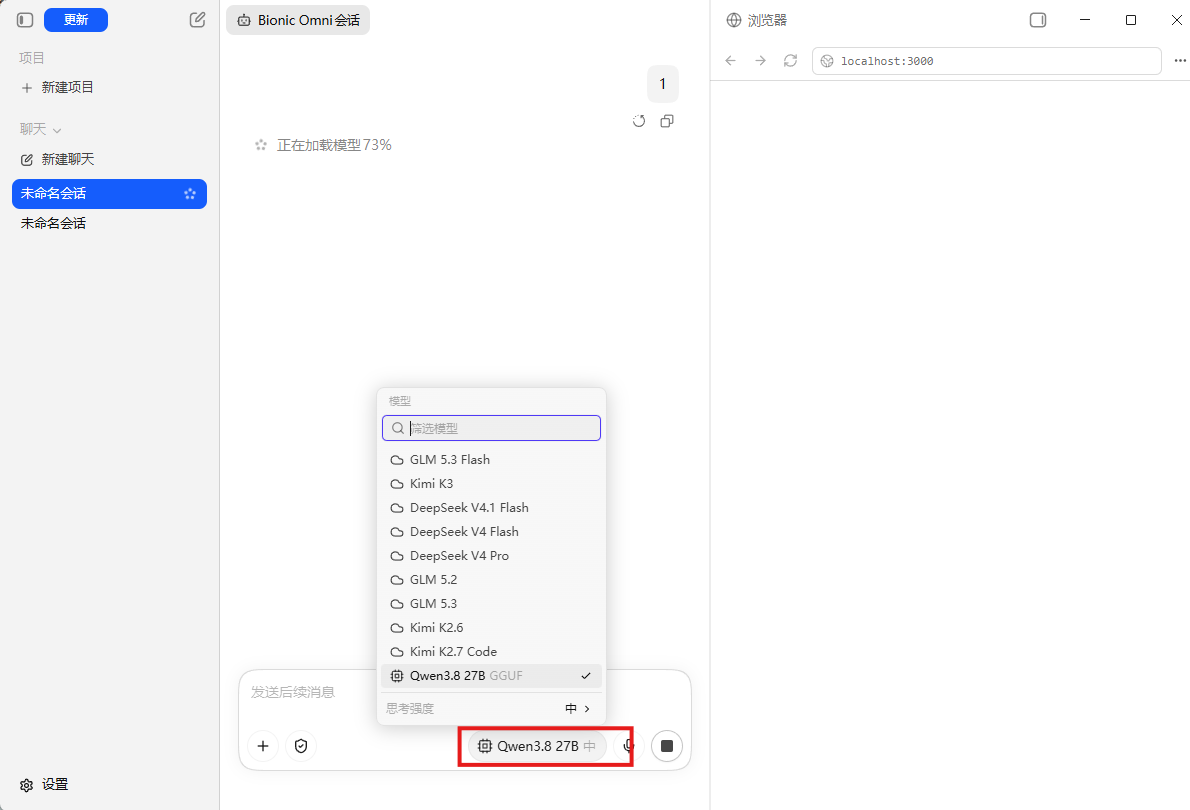1190x810 pixels.
Task: Click the regenerate response icon
Action: [639, 121]
